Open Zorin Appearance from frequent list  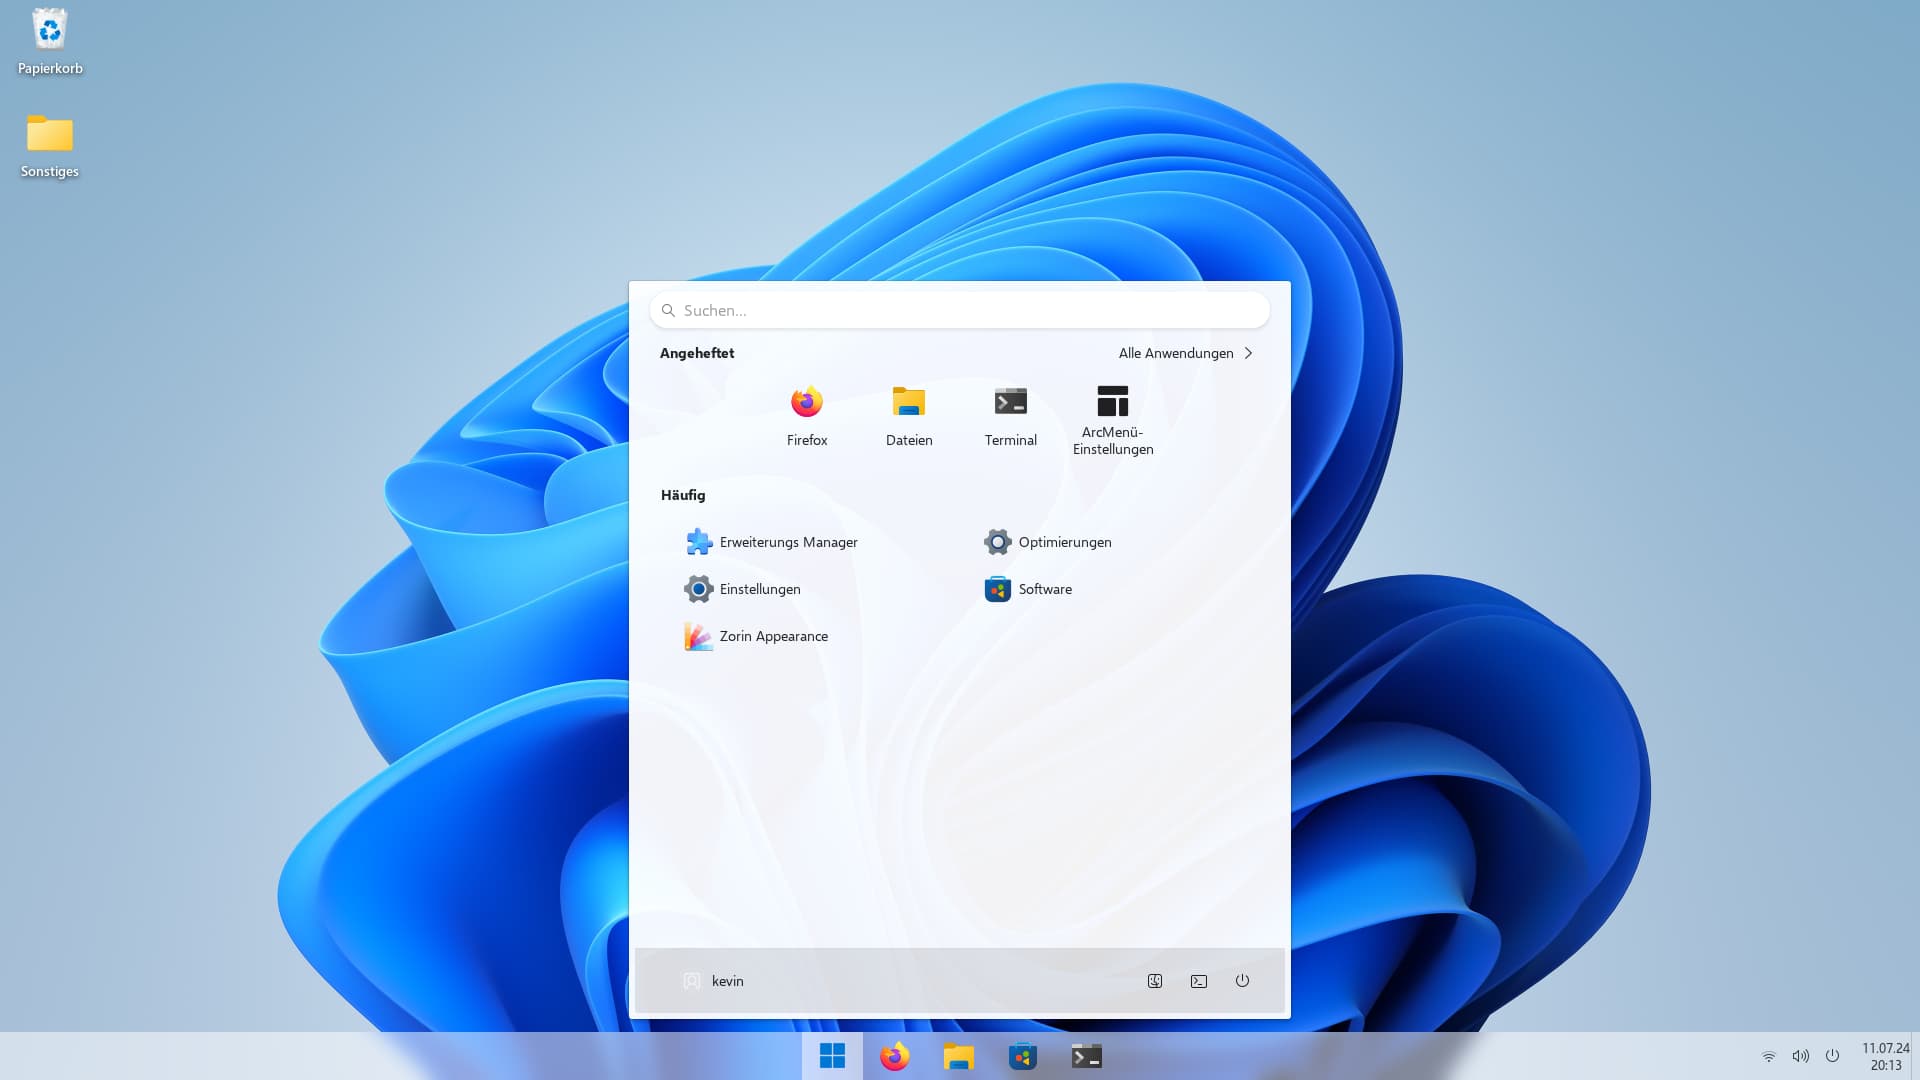(757, 636)
